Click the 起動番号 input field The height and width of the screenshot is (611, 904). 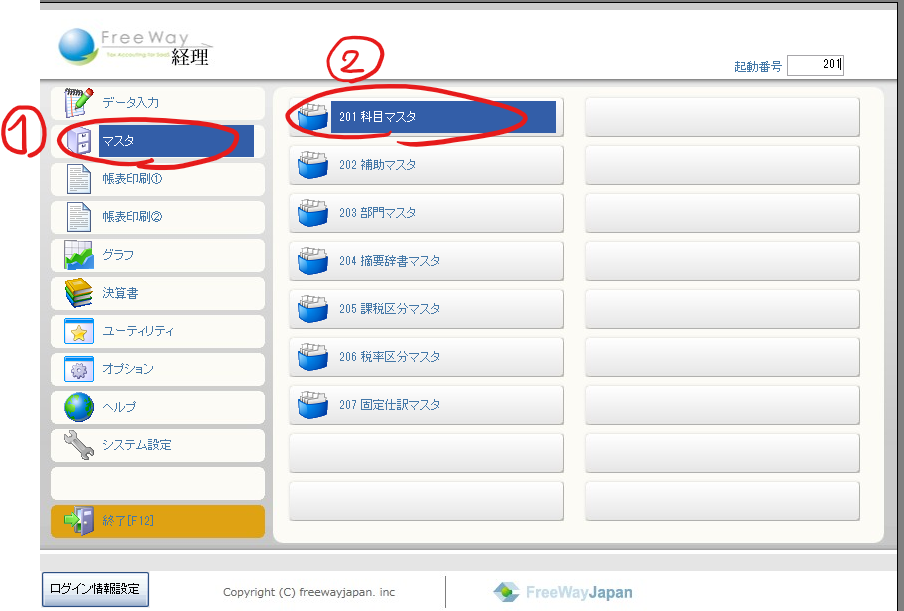pos(815,66)
